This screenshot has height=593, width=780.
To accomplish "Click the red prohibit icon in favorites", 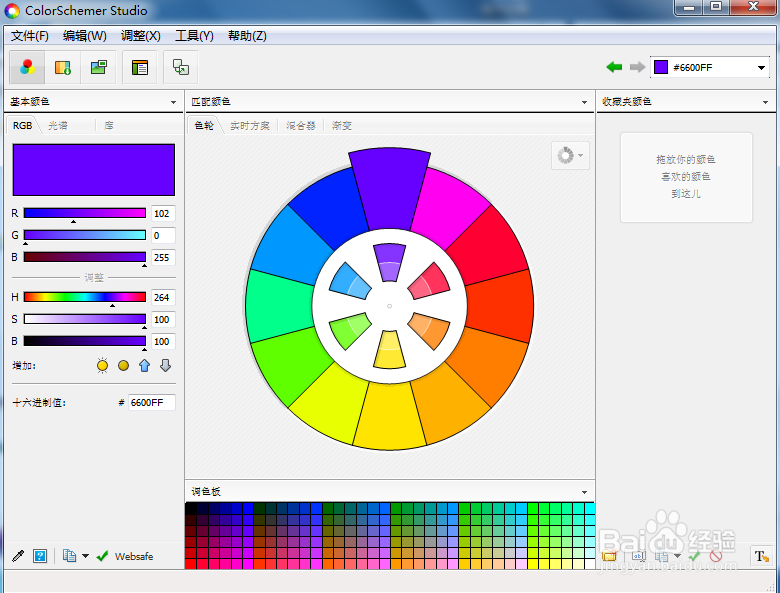I will (x=716, y=556).
